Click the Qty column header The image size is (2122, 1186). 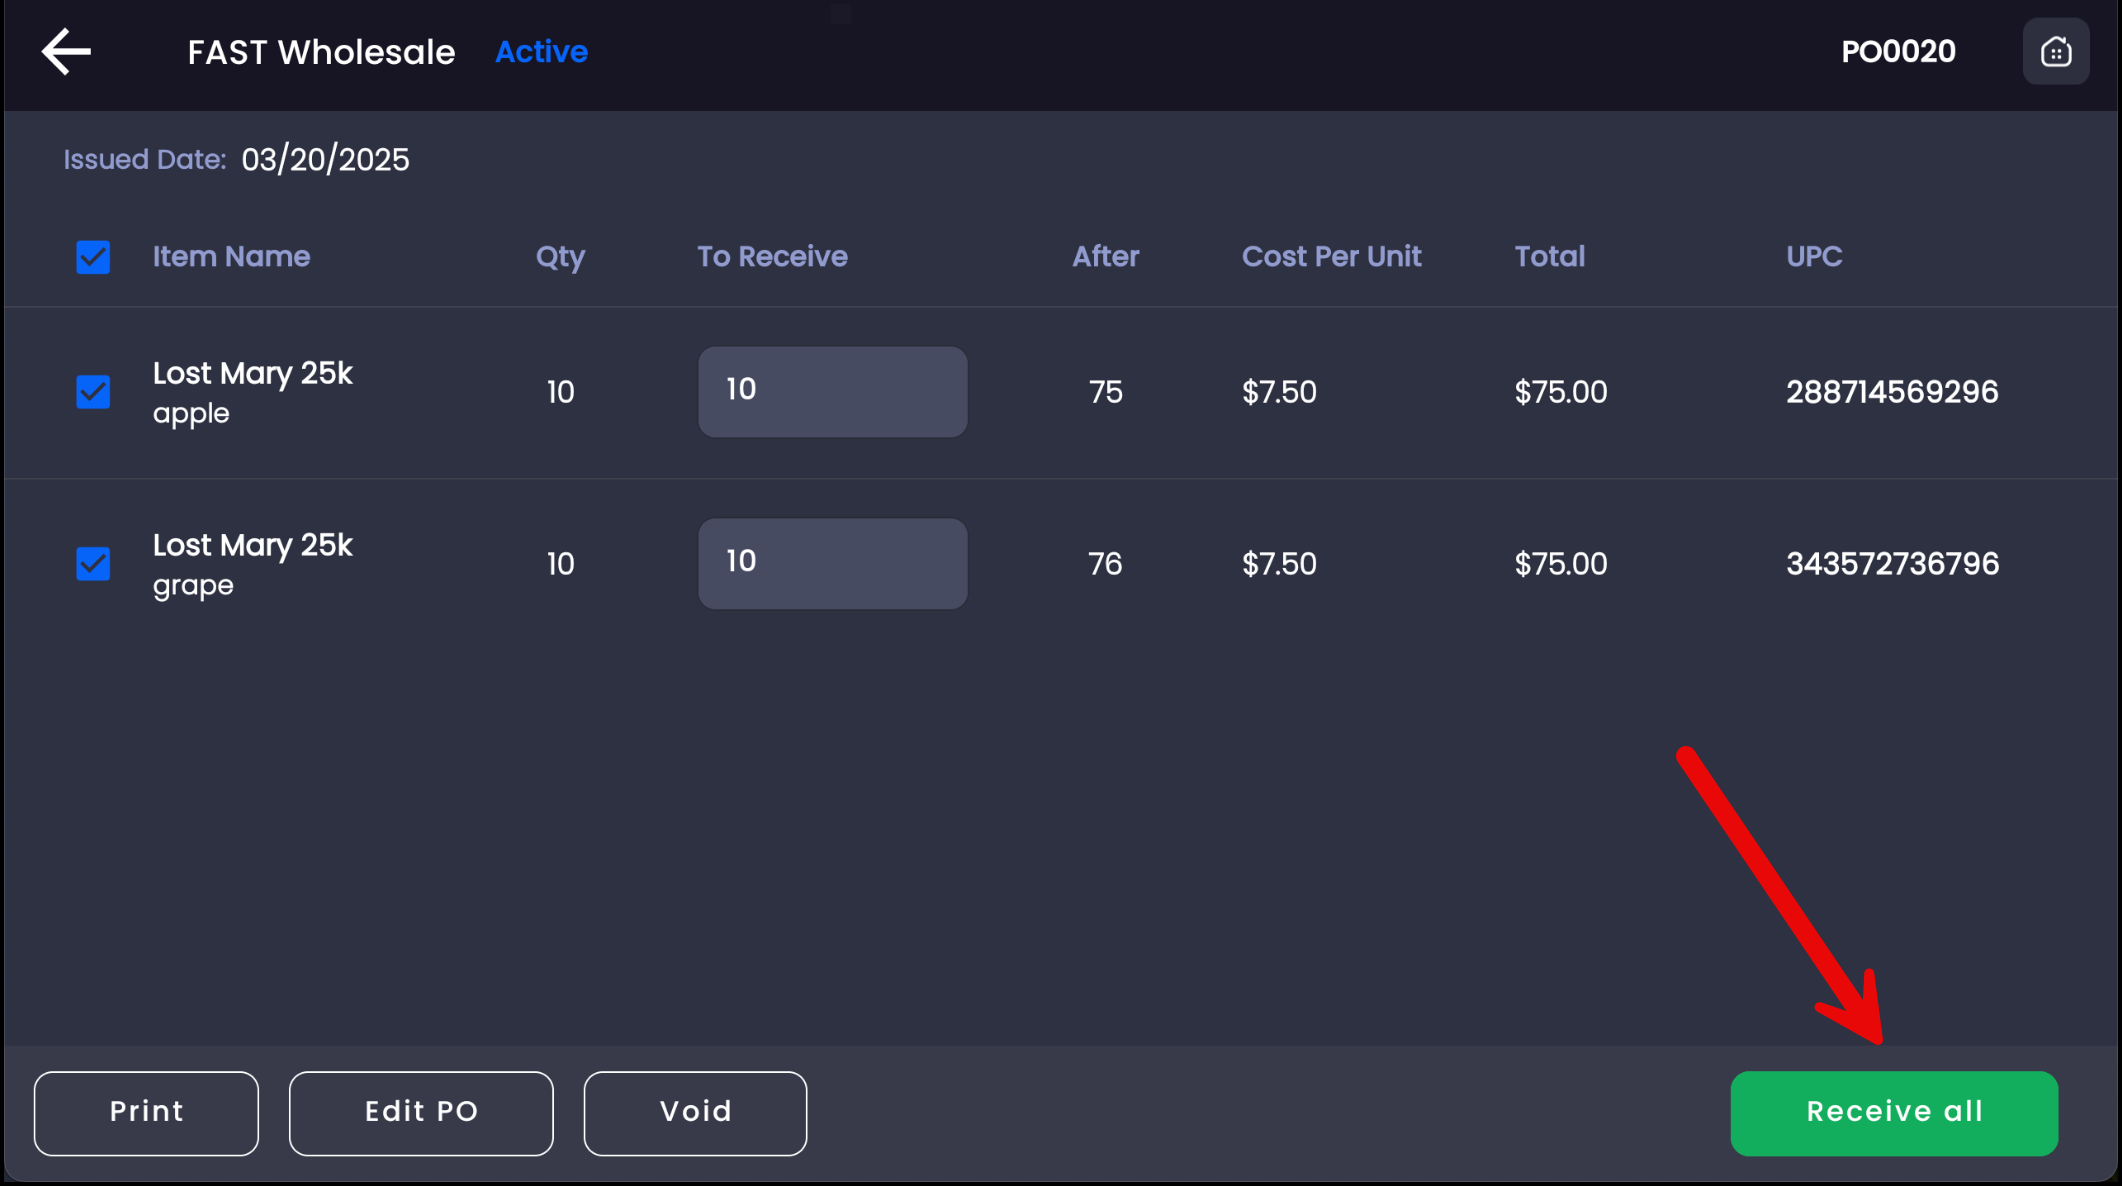(560, 257)
